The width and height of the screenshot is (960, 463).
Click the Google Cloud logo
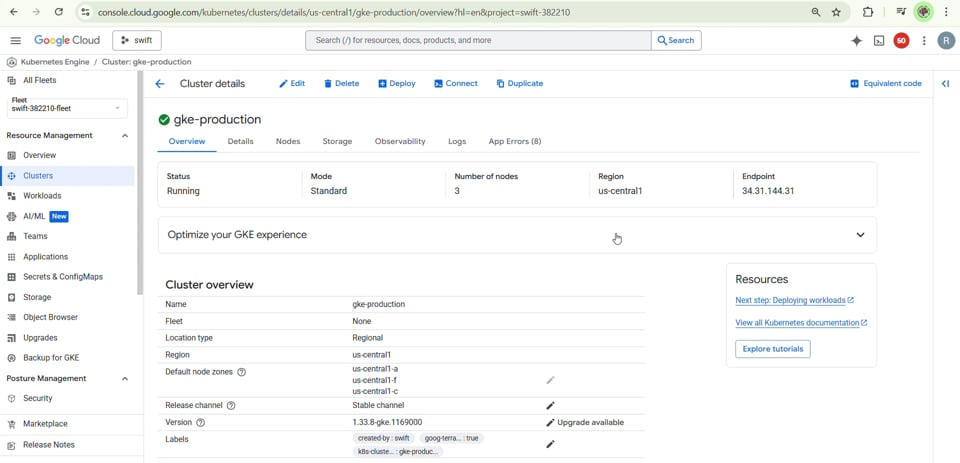coord(67,40)
